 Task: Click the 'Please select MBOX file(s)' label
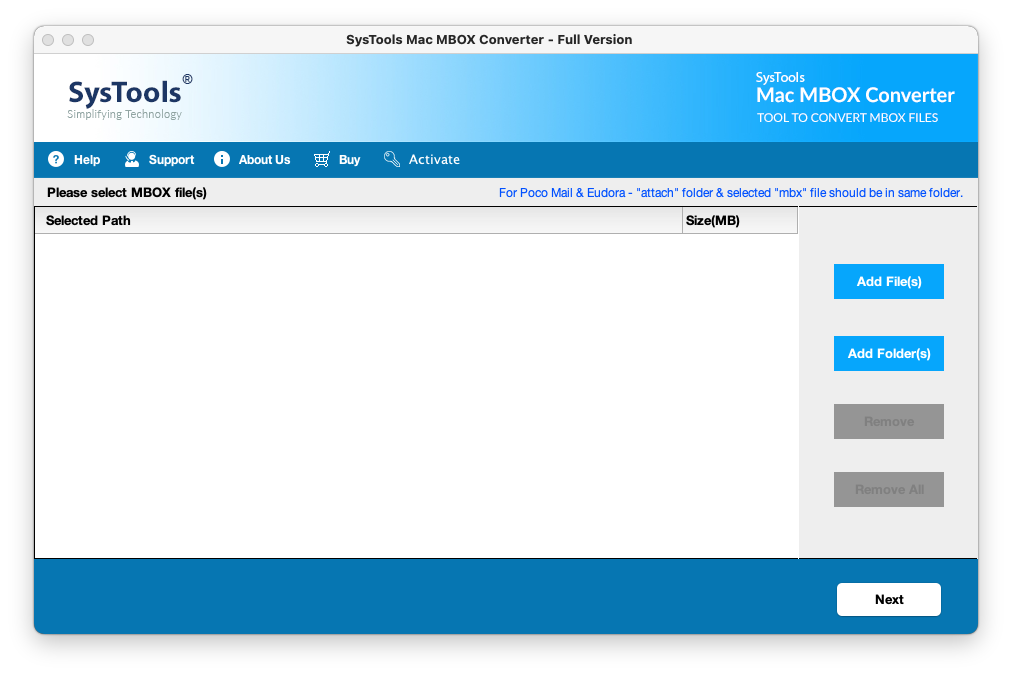click(126, 192)
